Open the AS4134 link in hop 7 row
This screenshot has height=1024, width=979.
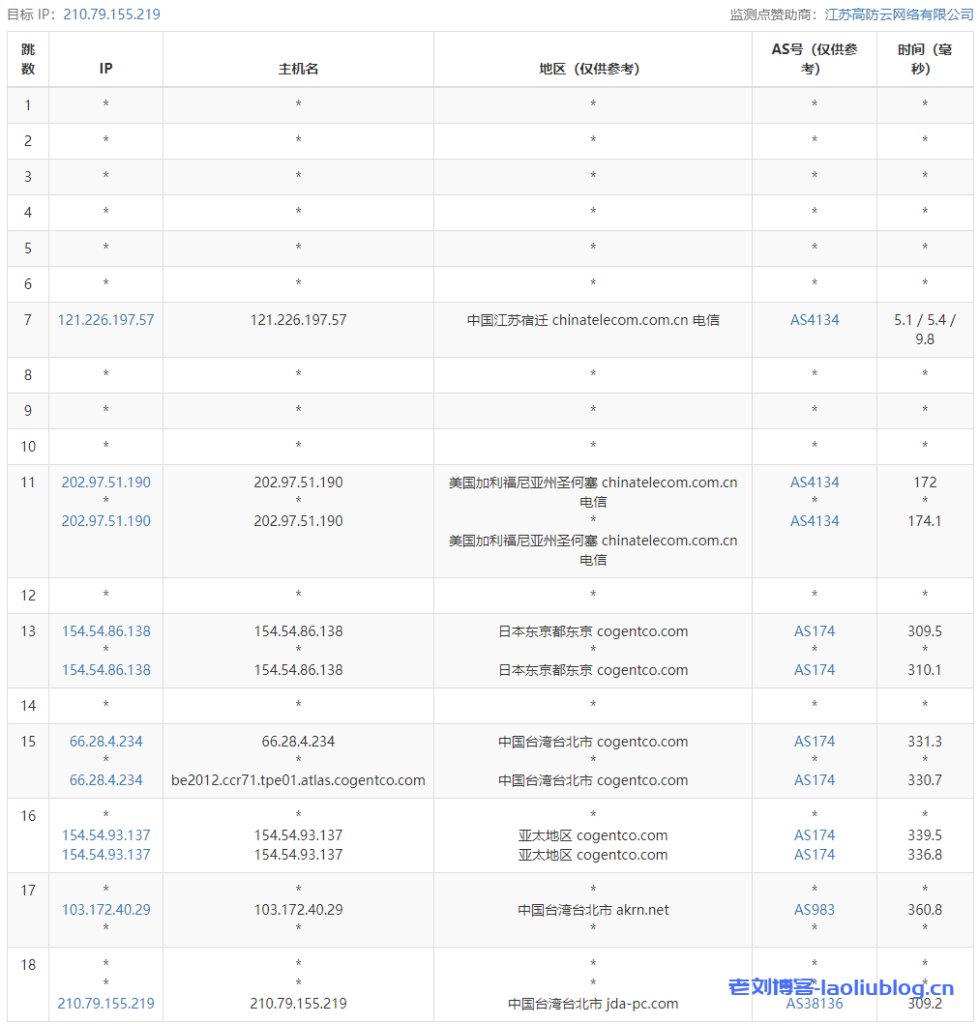pyautogui.click(x=814, y=320)
